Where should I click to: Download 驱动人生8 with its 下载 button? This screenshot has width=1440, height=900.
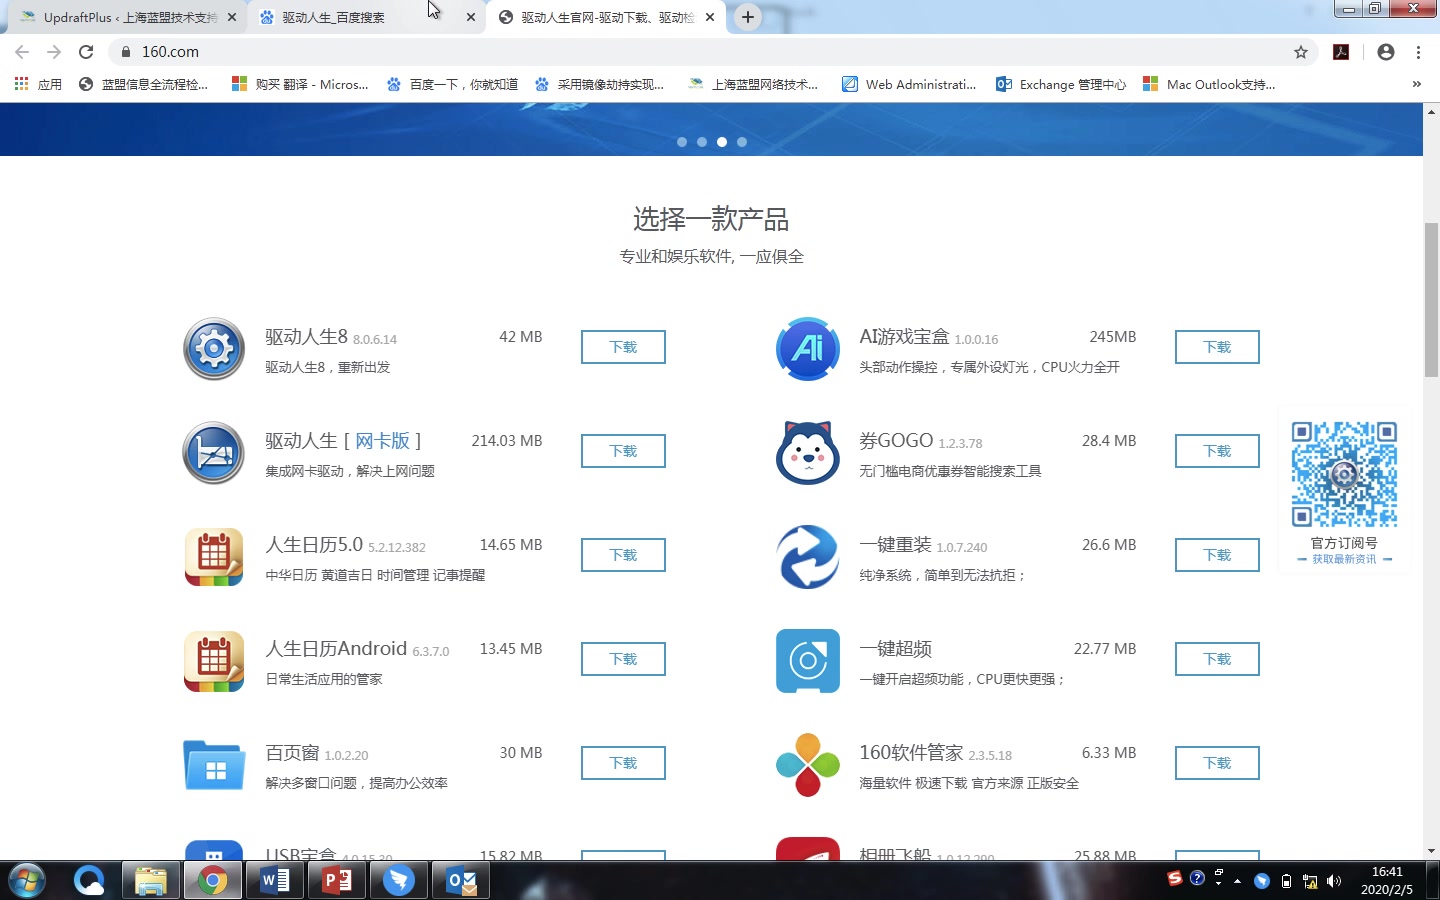[x=623, y=347]
